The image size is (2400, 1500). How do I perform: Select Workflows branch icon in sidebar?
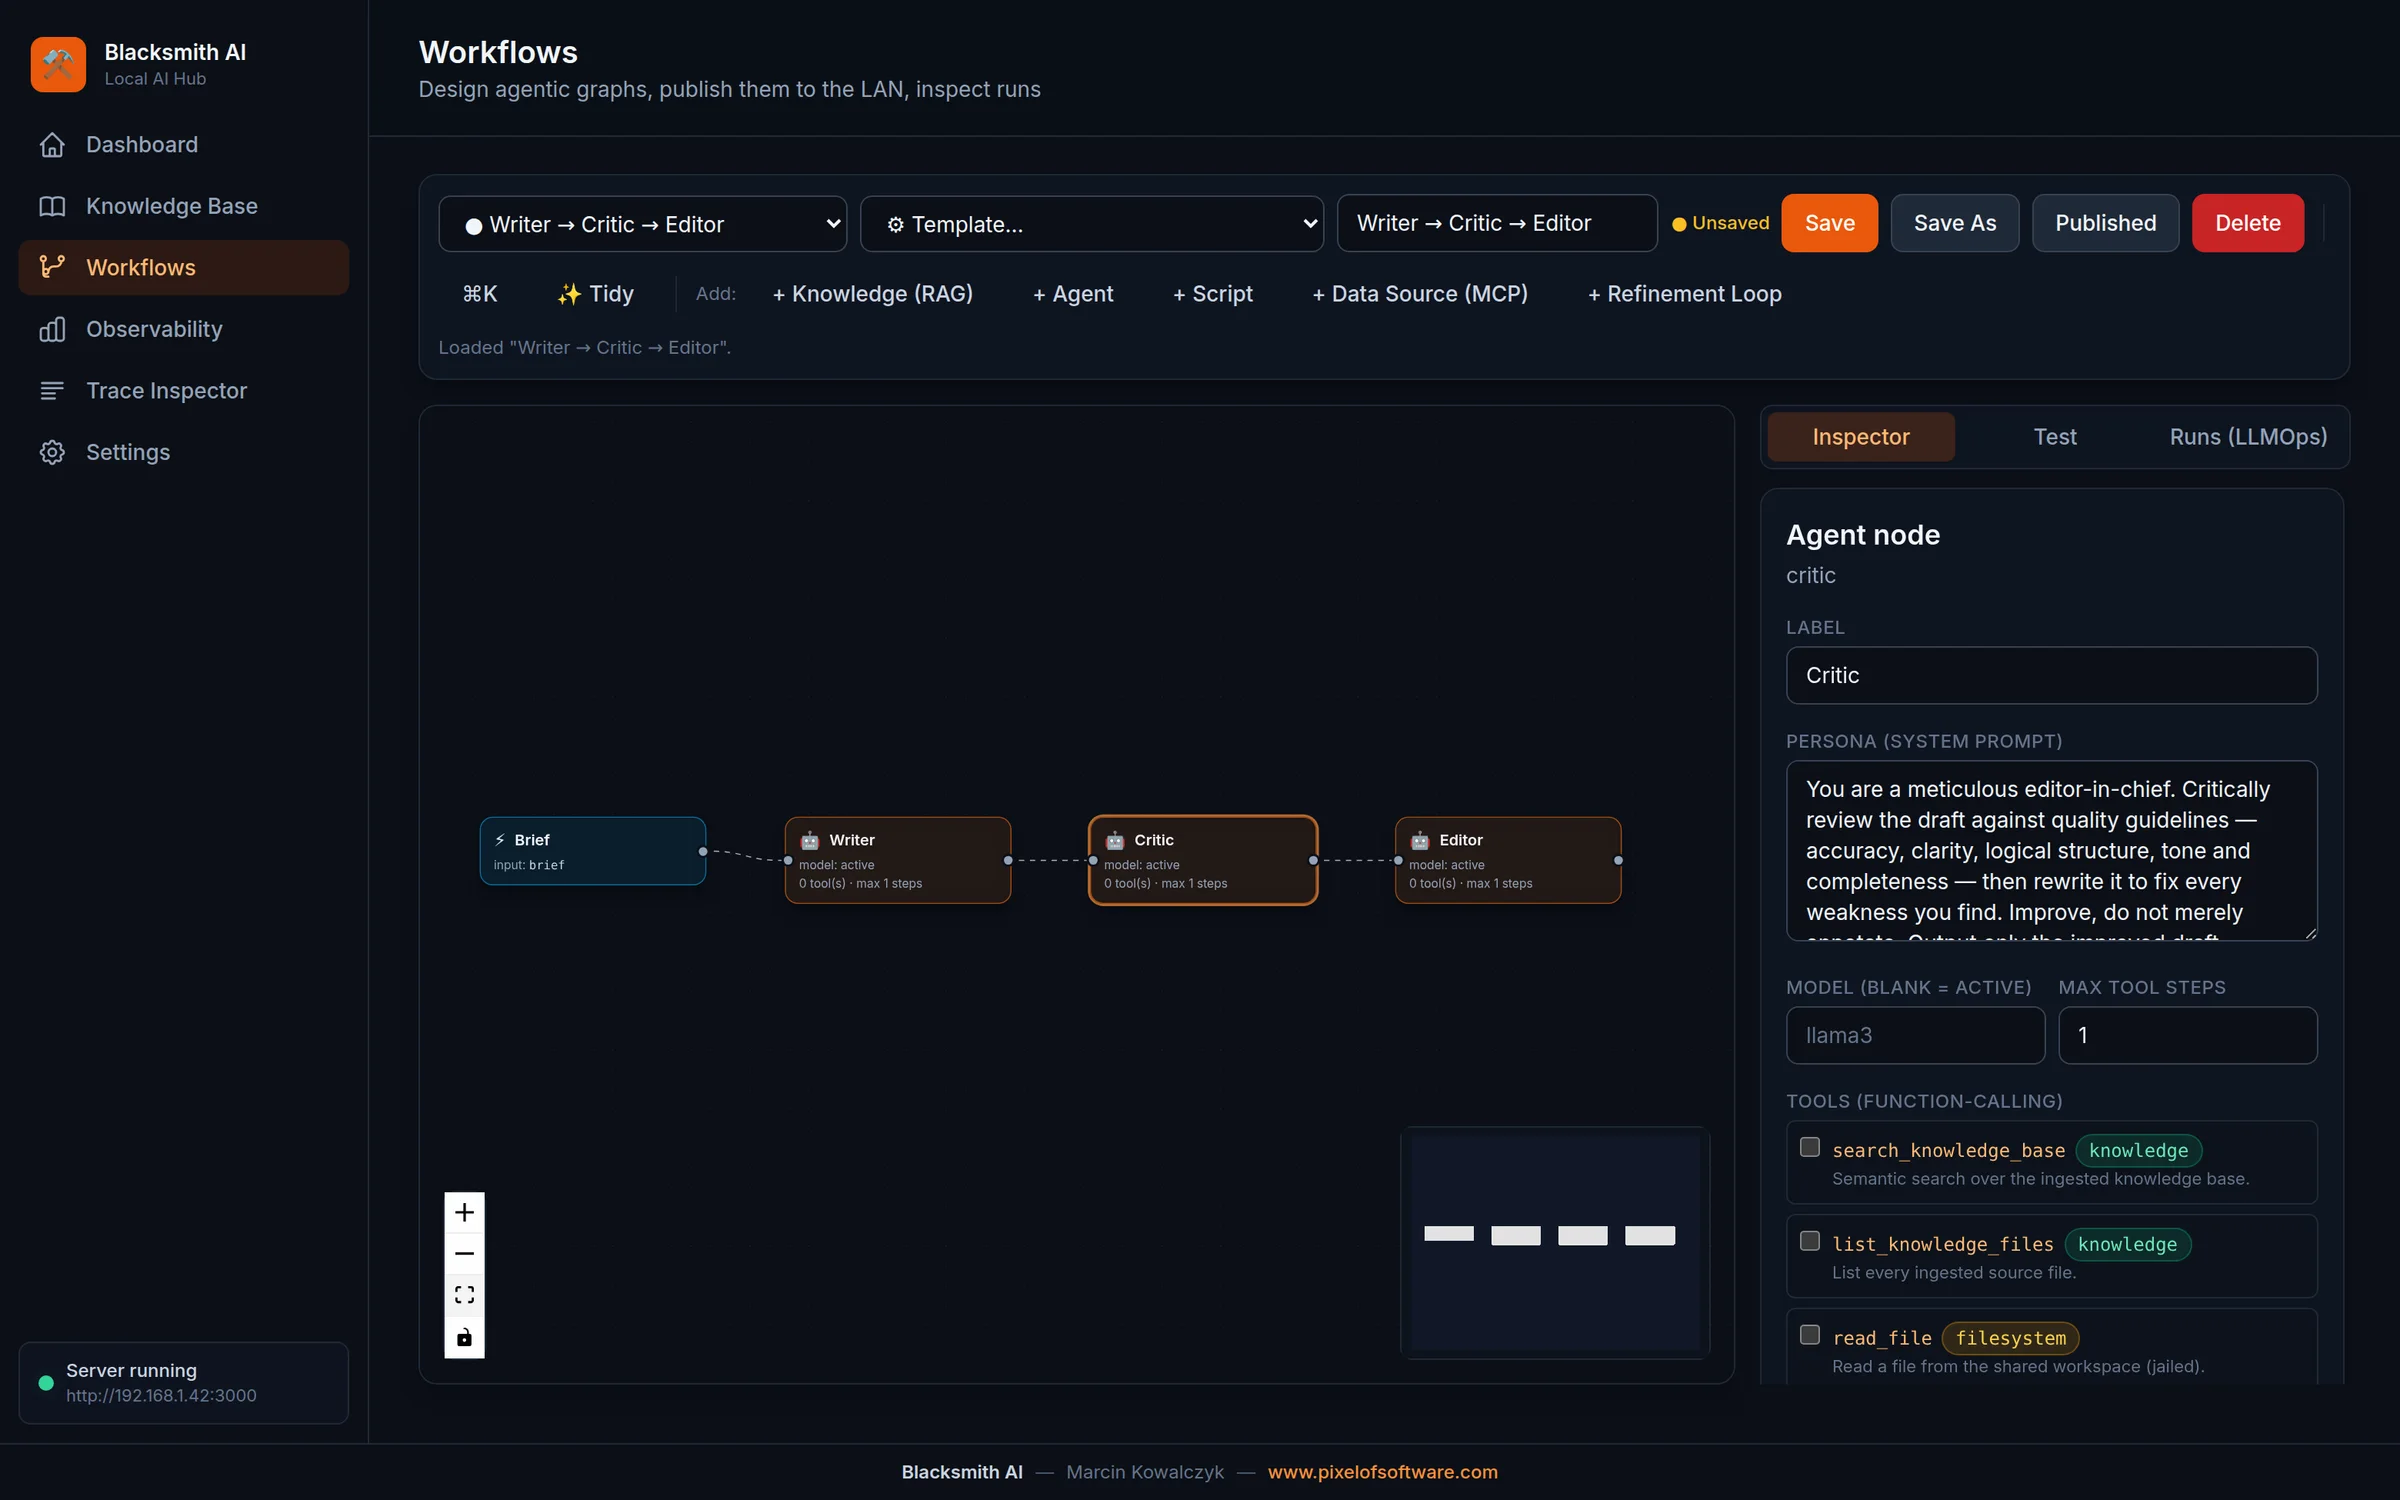pyautogui.click(x=52, y=267)
